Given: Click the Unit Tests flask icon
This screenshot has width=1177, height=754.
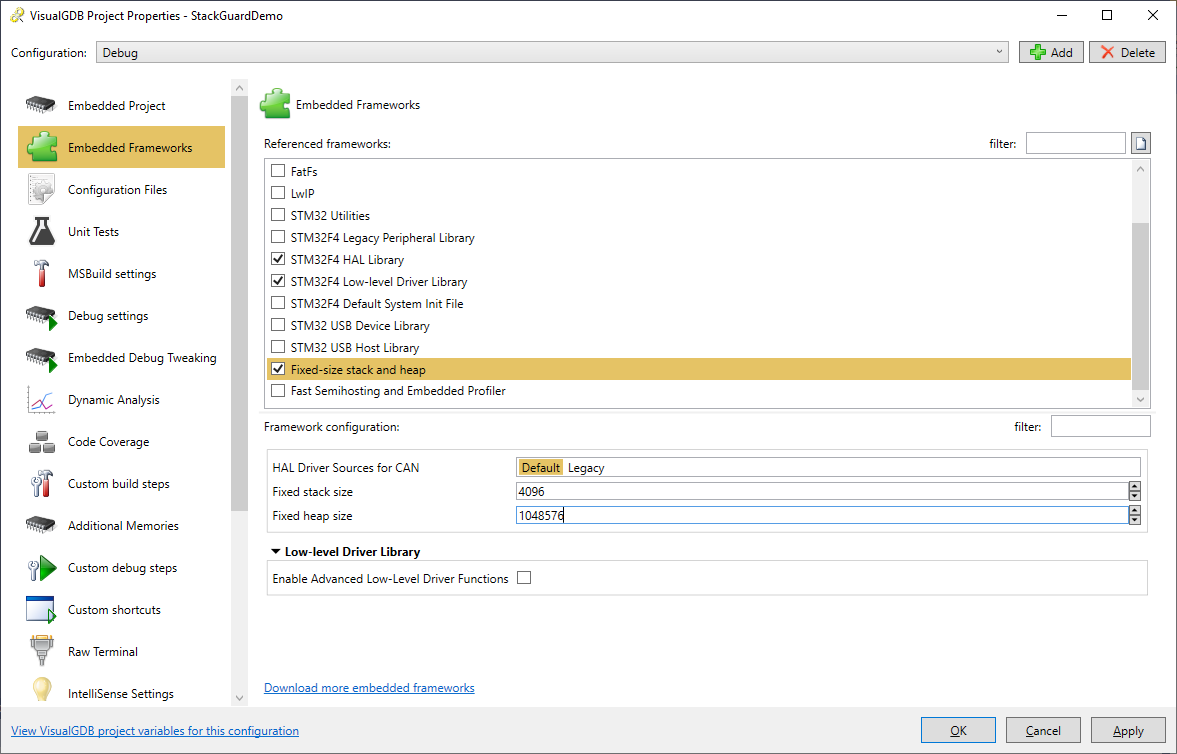Looking at the screenshot, I should click(x=41, y=231).
